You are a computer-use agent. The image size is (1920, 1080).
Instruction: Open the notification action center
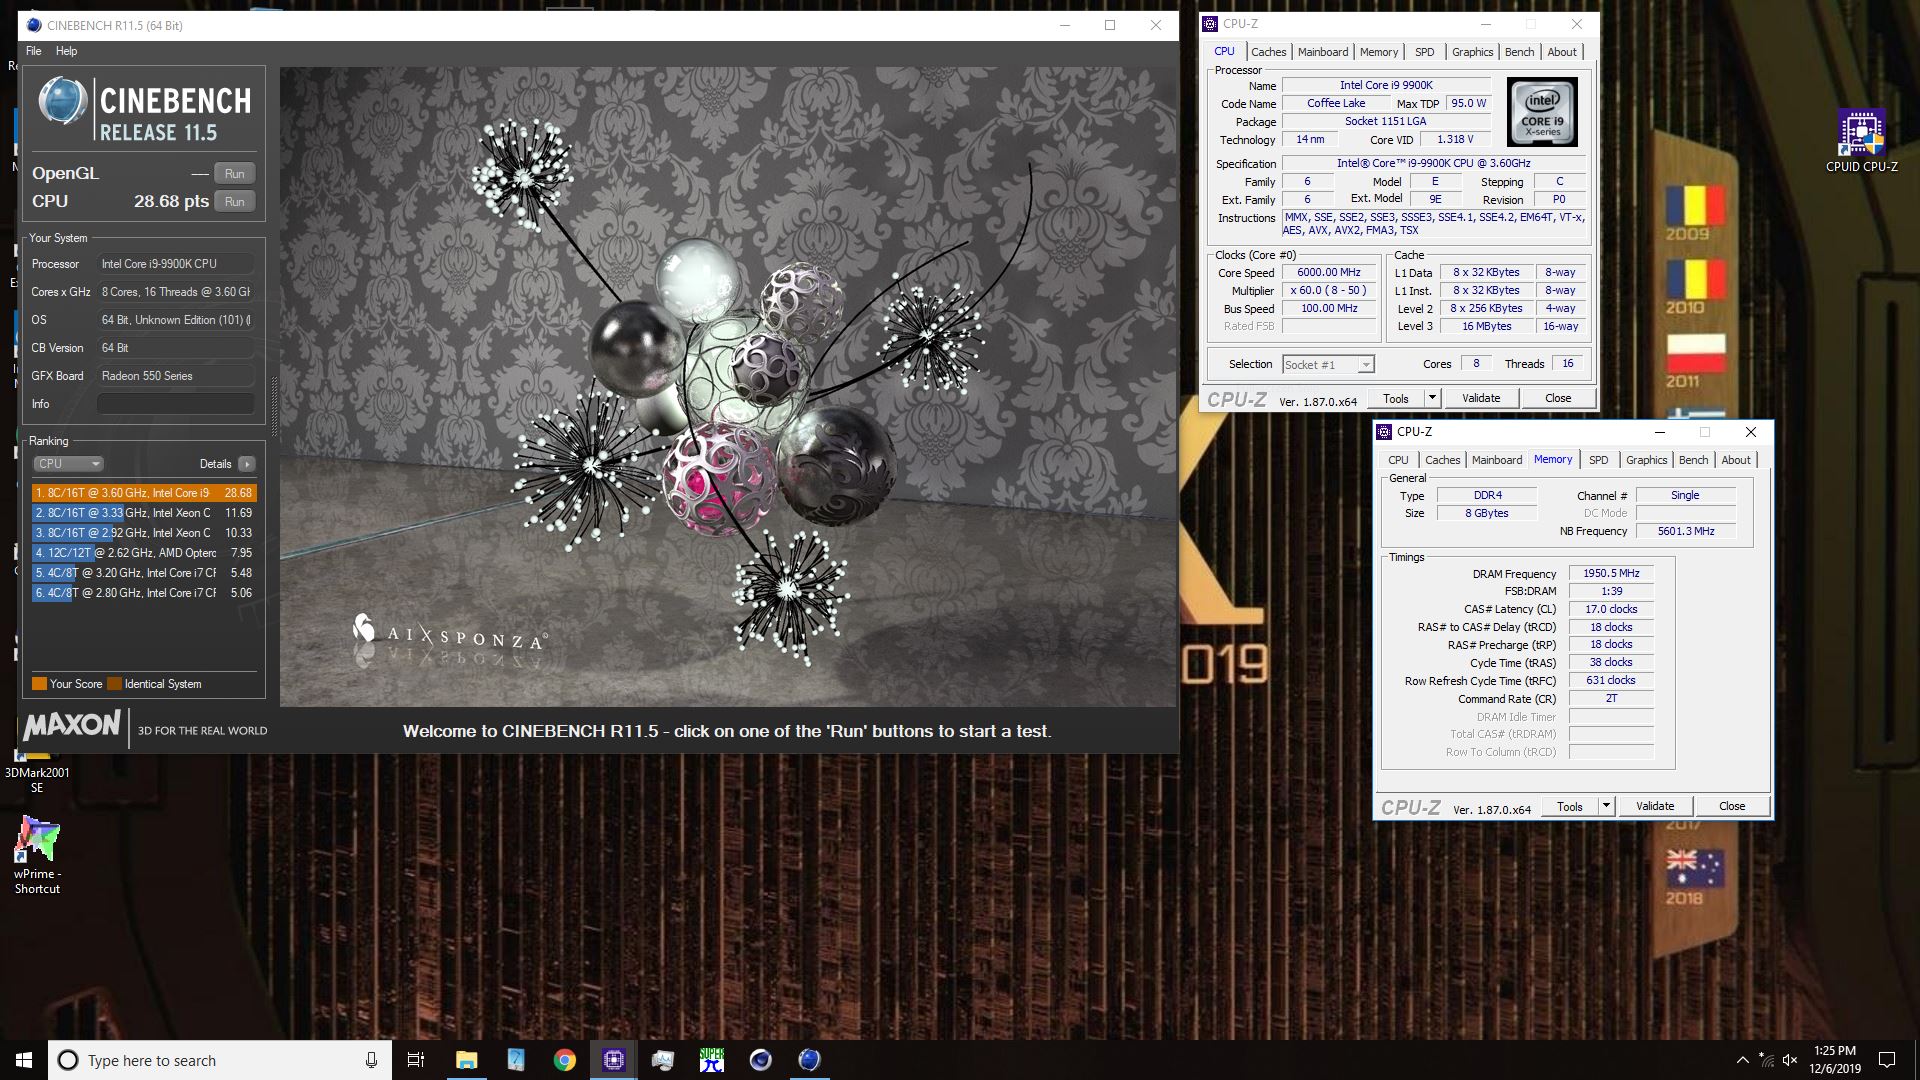[1887, 1060]
